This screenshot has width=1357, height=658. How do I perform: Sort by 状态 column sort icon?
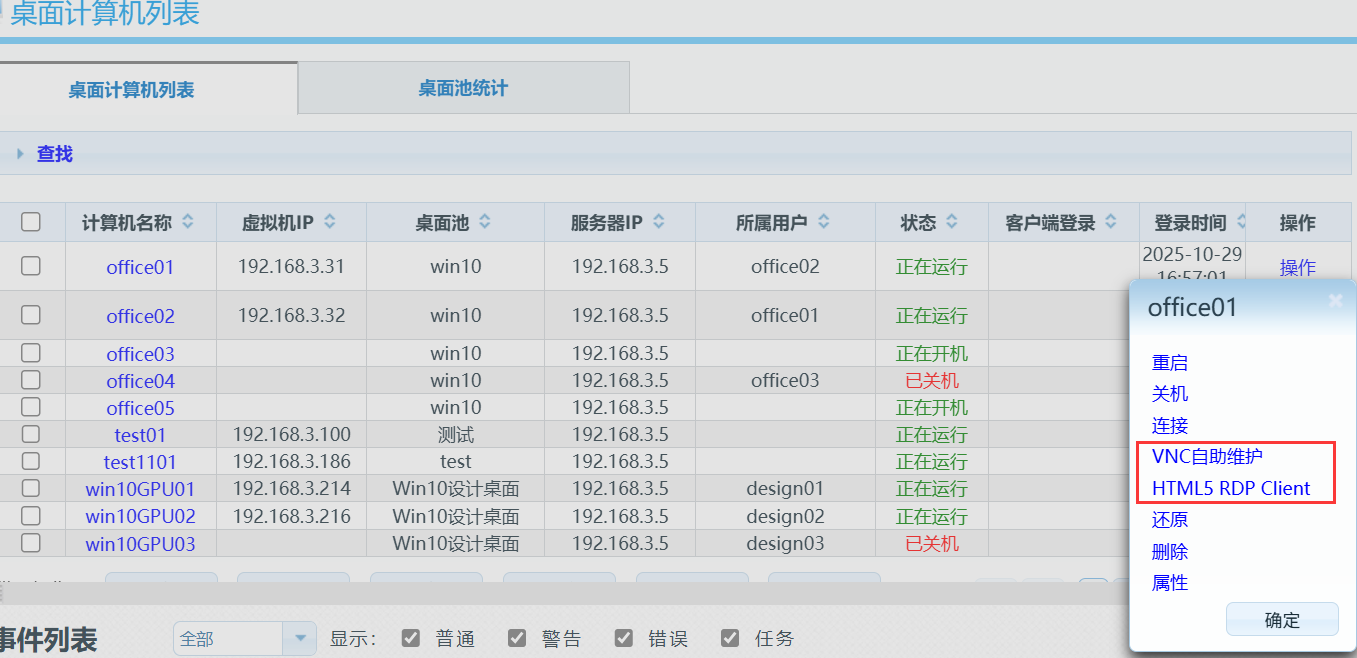[953, 222]
